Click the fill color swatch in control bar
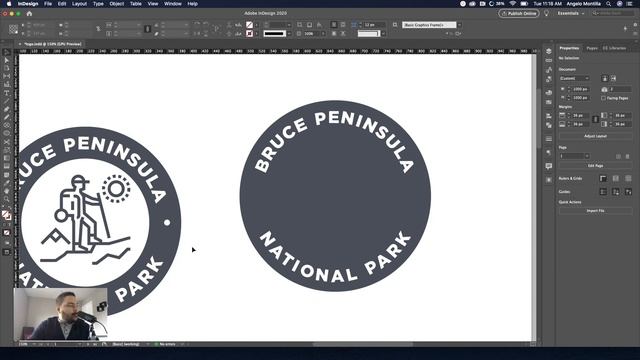 pos(249,25)
